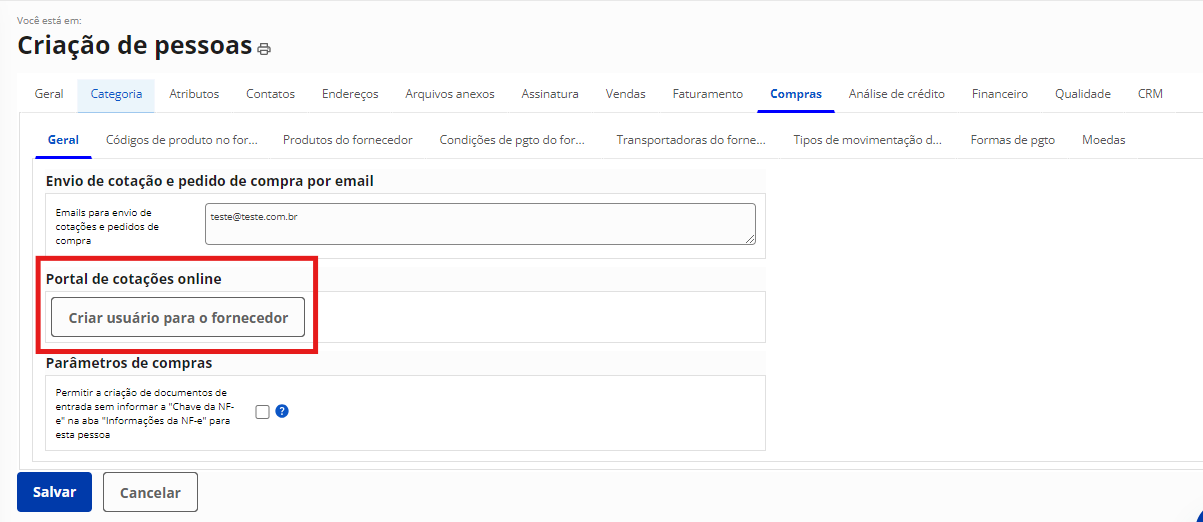Go to Tipos de movimentação d... sub-tab
Viewport: 1203px width, 522px height.
[868, 140]
